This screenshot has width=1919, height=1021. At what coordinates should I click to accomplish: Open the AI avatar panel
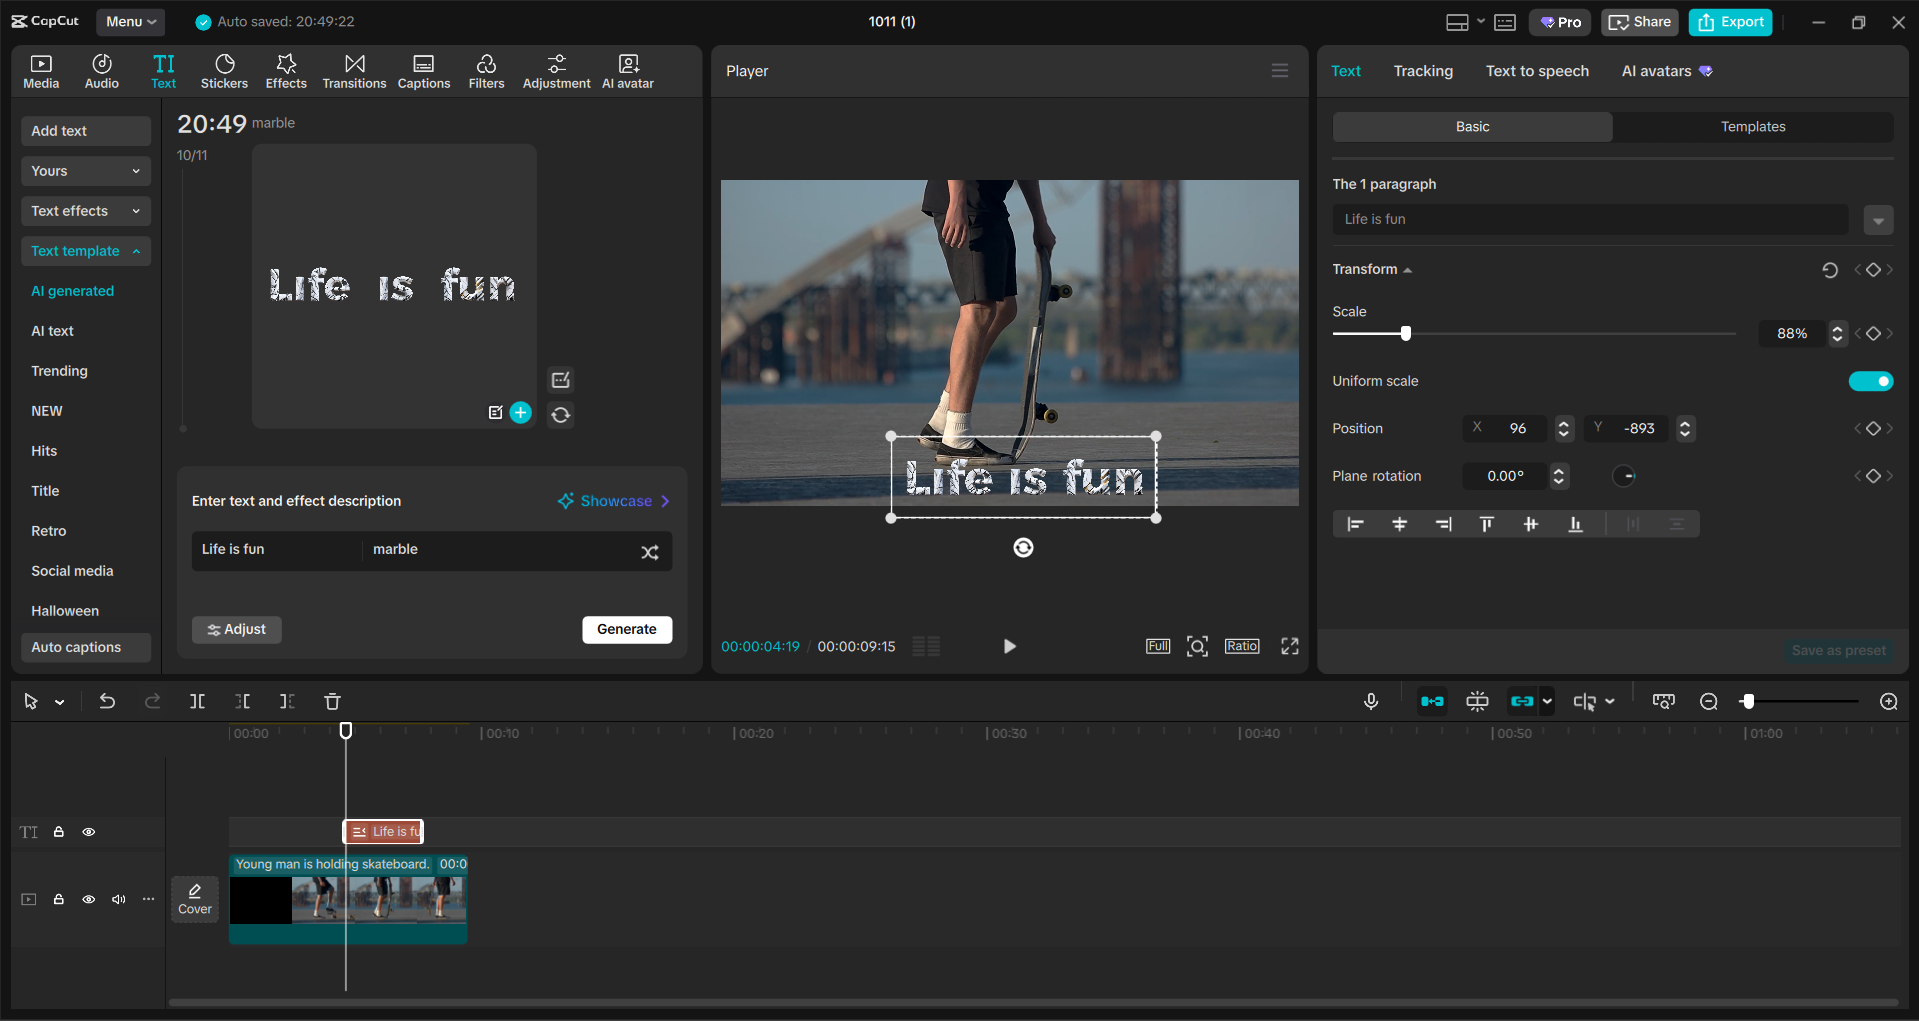point(627,70)
